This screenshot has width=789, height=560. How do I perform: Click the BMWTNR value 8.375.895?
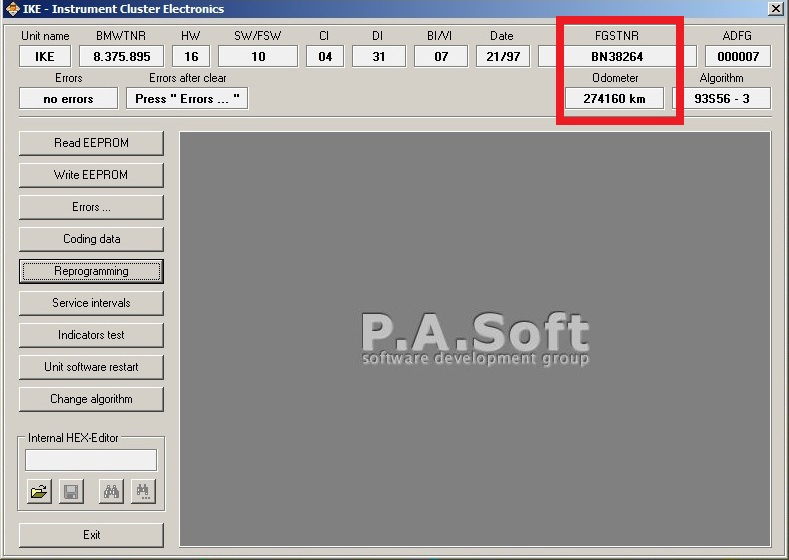(x=121, y=56)
